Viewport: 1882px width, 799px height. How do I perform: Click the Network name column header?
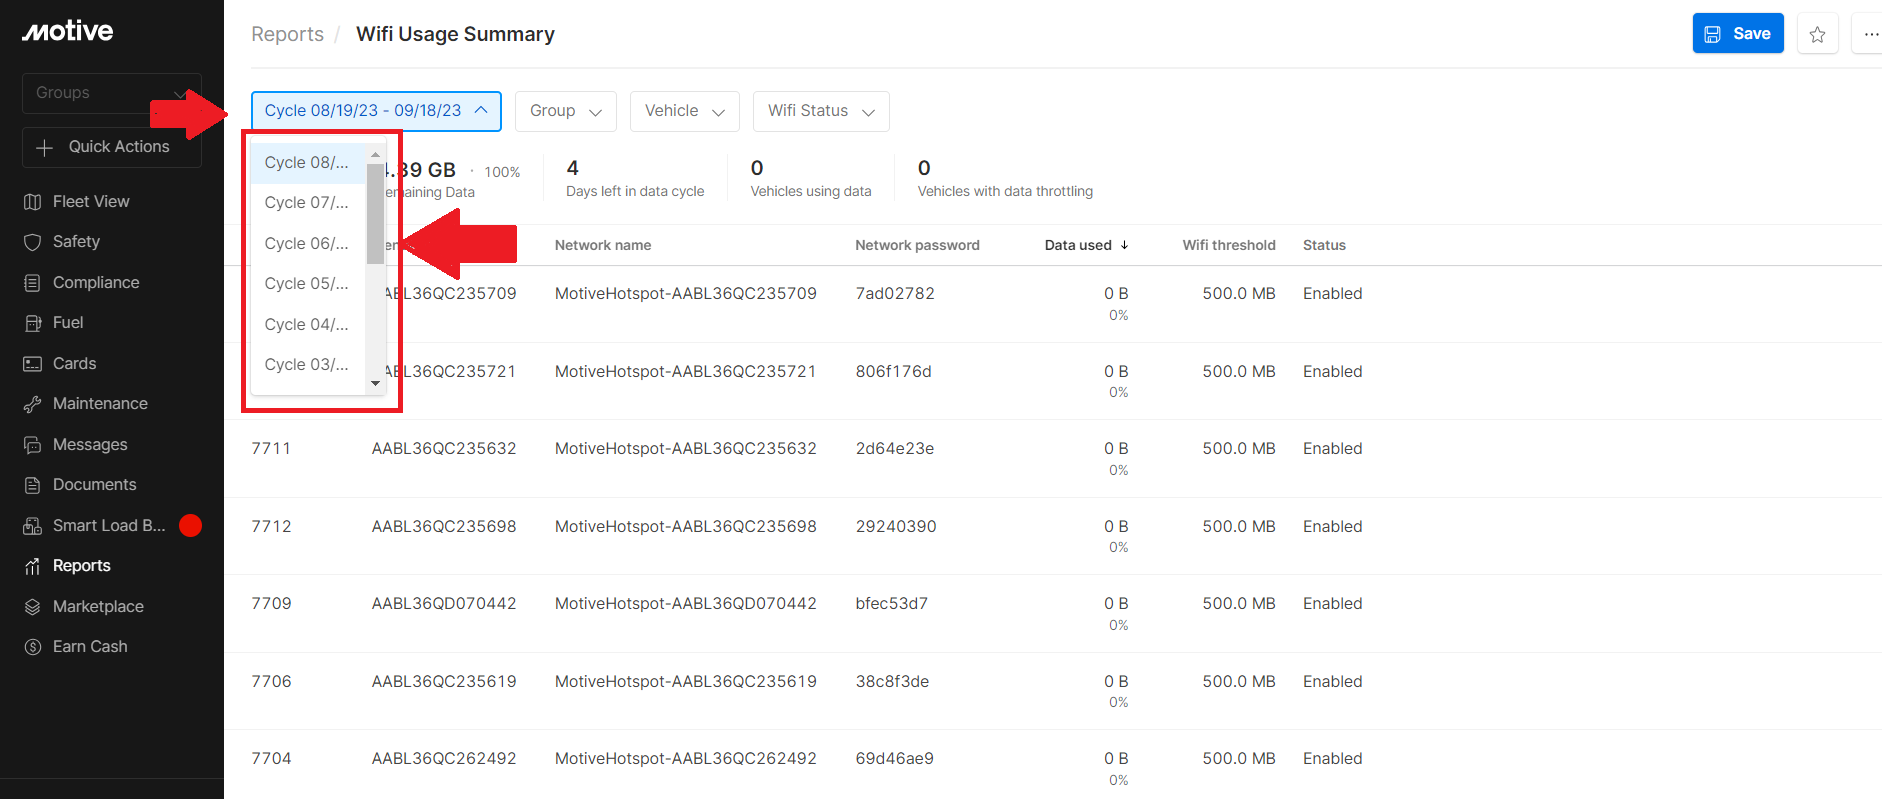[x=603, y=245]
